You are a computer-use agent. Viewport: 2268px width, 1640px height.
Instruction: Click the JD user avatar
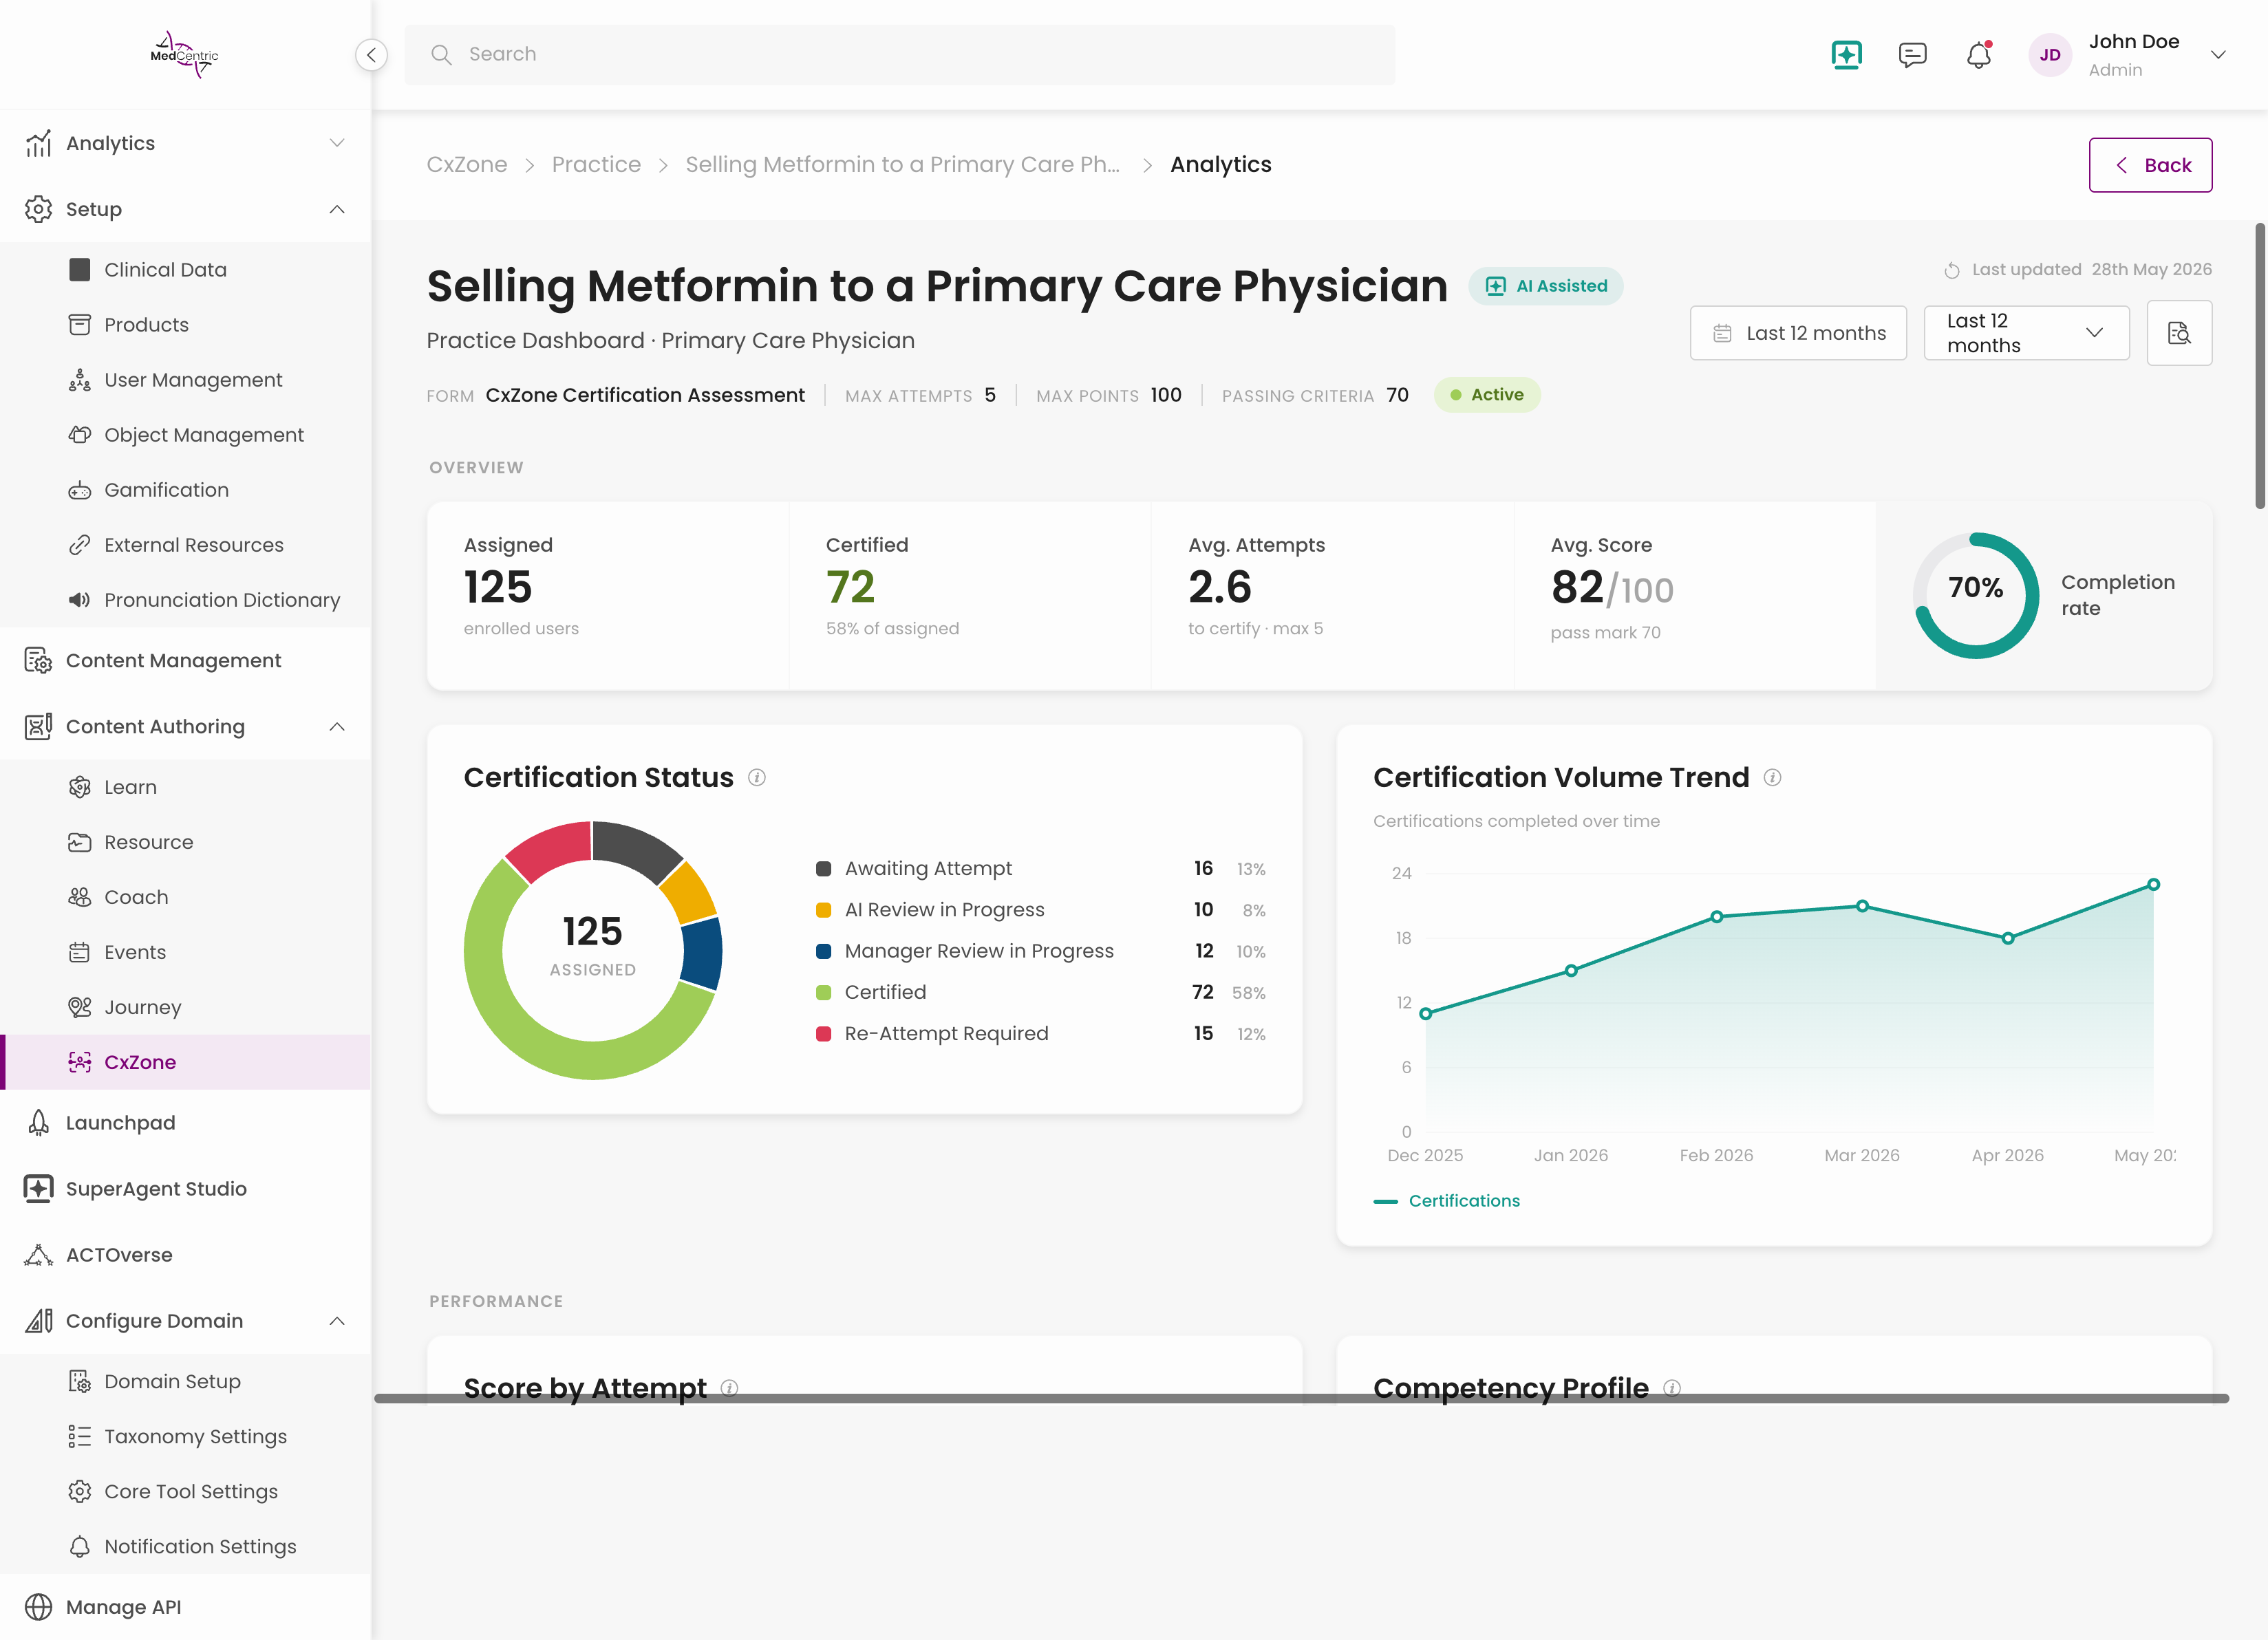2050,55
